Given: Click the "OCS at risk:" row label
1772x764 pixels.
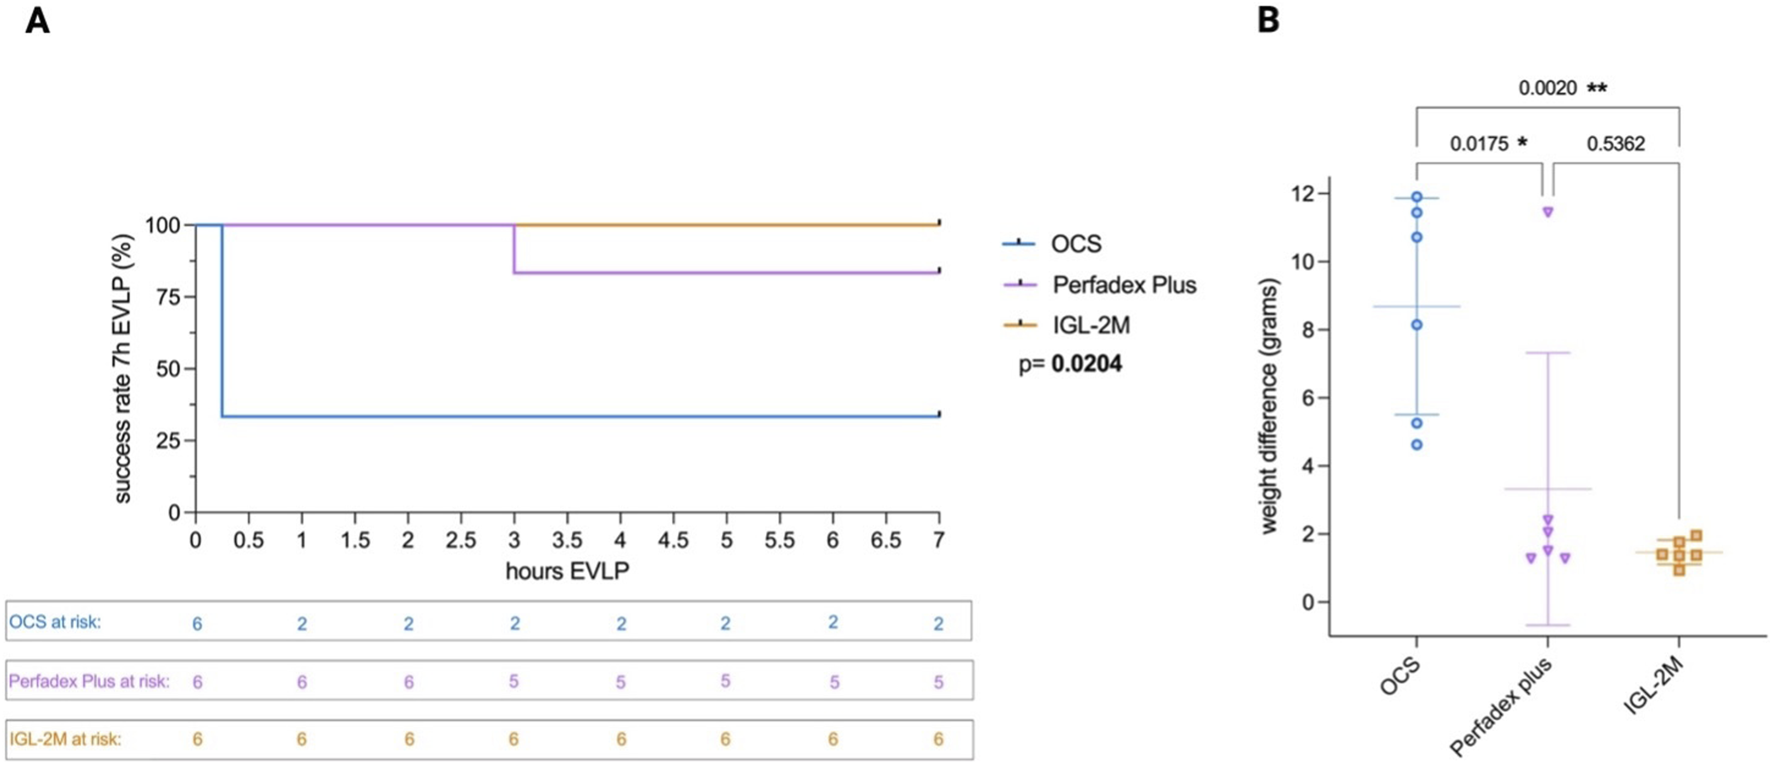Looking at the screenshot, I should pyautogui.click(x=55, y=622).
